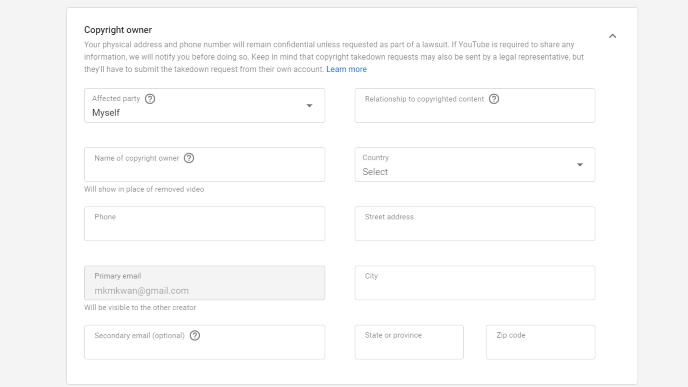
Task: Open the Learn more link
Action: point(346,69)
